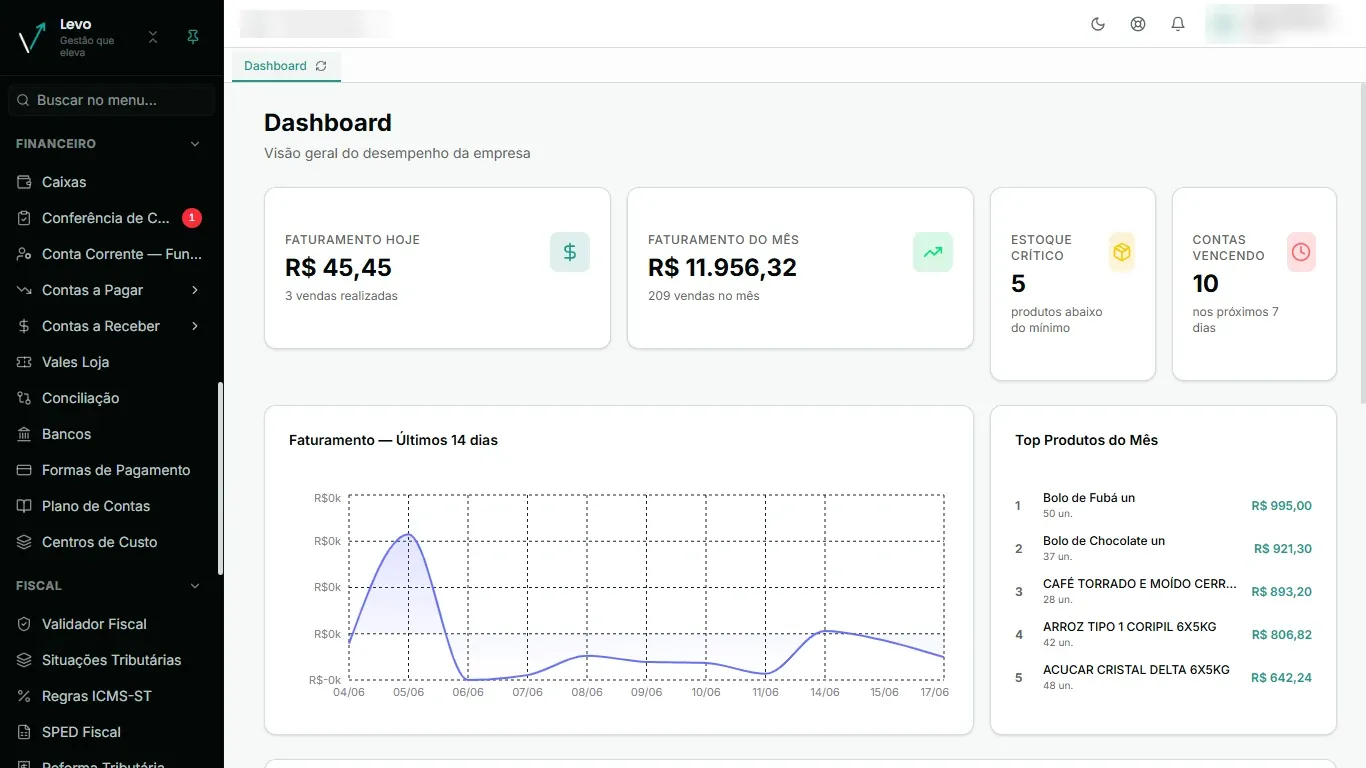This screenshot has width=1366, height=768.
Task: Refresh the Dashboard tab using its reload icon
Action: [321, 66]
